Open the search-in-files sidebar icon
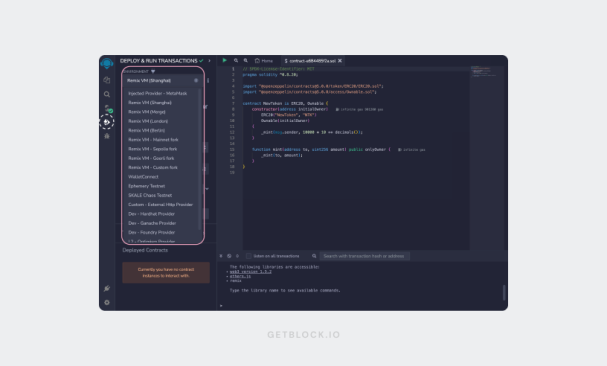This screenshot has width=607, height=366. [107, 94]
